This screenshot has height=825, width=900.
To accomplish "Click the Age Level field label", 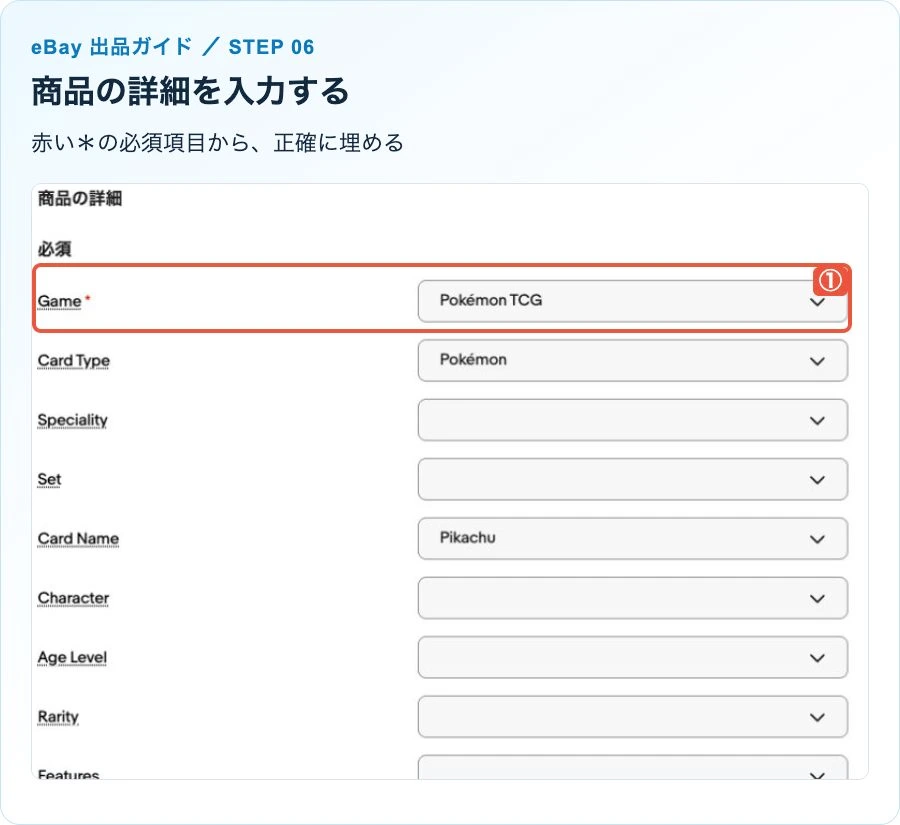I will (x=72, y=658).
